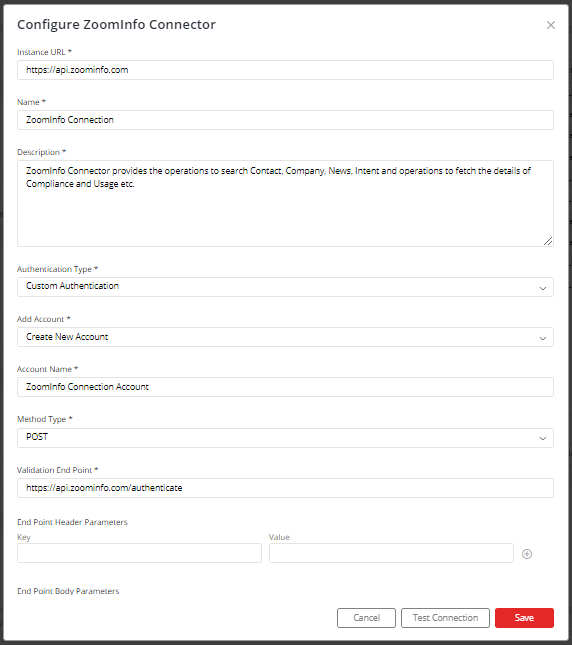Open the Add Account dropdown

click(285, 337)
